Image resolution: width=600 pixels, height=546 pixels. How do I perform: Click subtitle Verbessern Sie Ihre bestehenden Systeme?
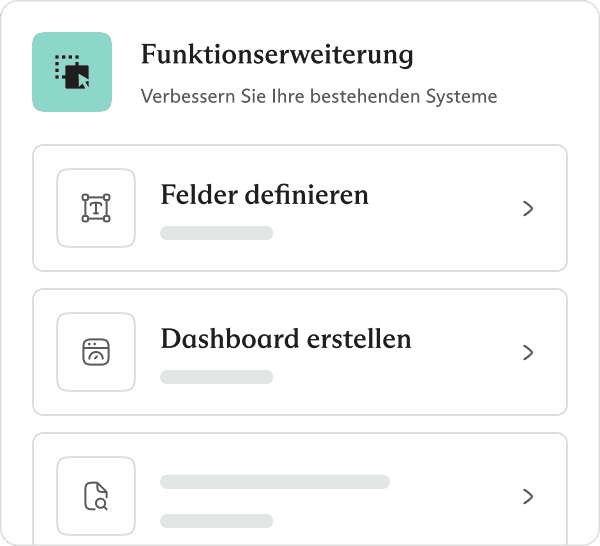[319, 98]
